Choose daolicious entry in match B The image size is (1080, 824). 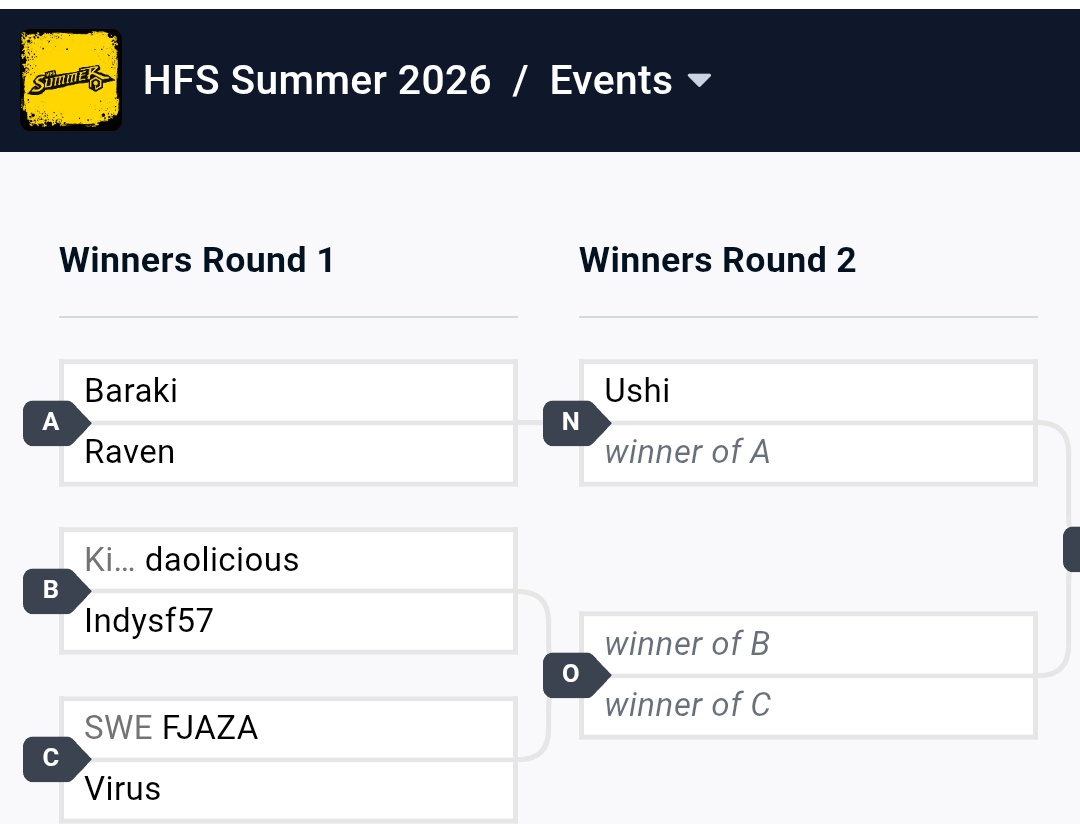click(289, 560)
